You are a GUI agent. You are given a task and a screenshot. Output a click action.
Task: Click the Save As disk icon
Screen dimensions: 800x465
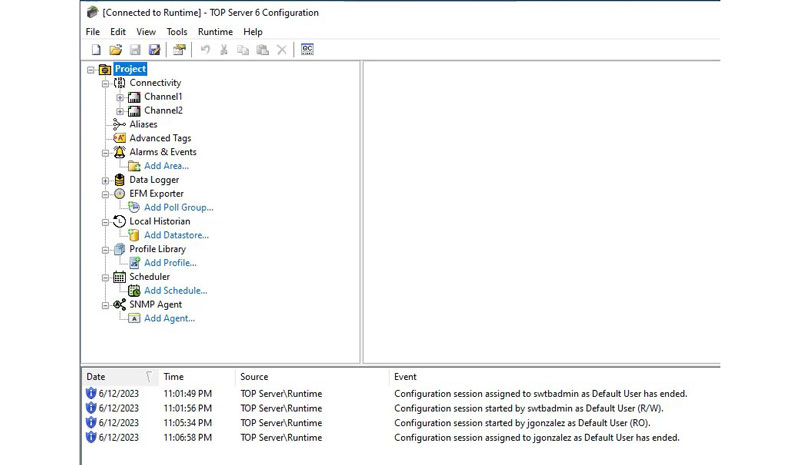point(154,50)
